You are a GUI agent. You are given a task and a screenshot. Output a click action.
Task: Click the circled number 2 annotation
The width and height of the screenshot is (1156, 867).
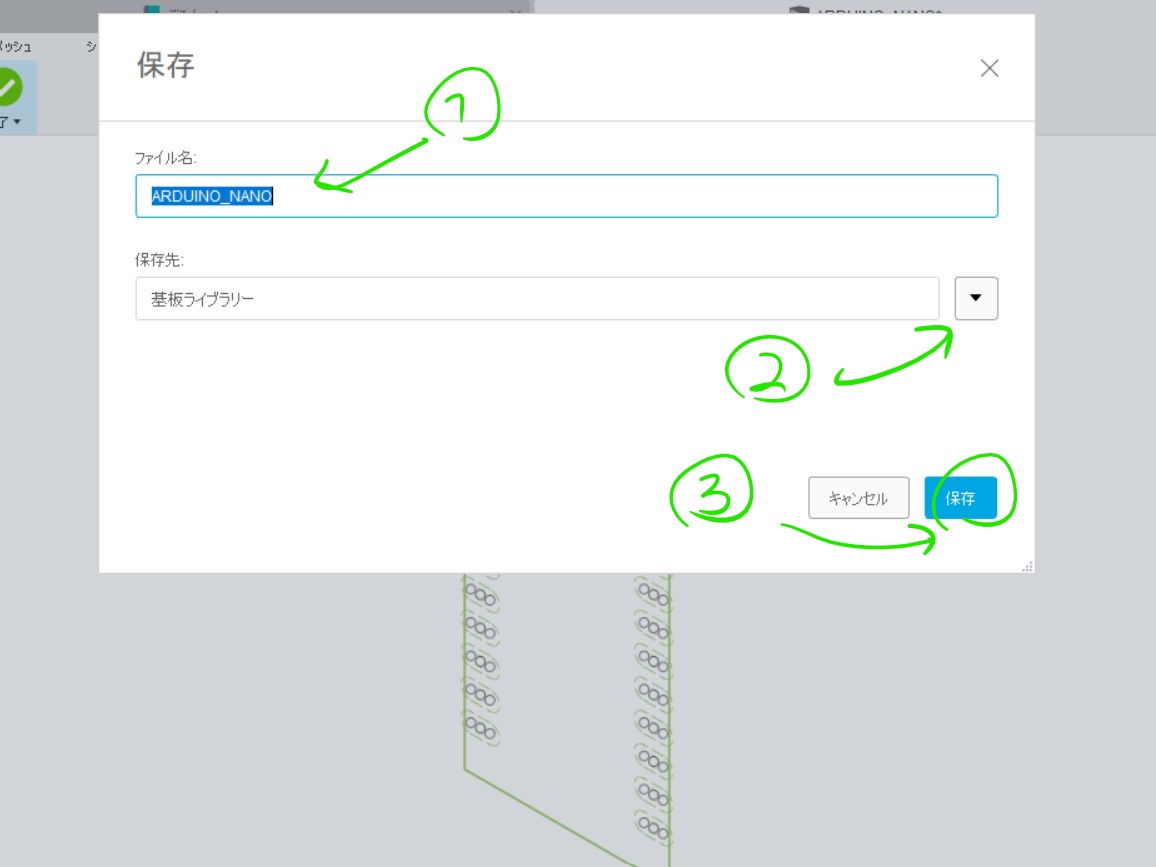click(x=769, y=371)
